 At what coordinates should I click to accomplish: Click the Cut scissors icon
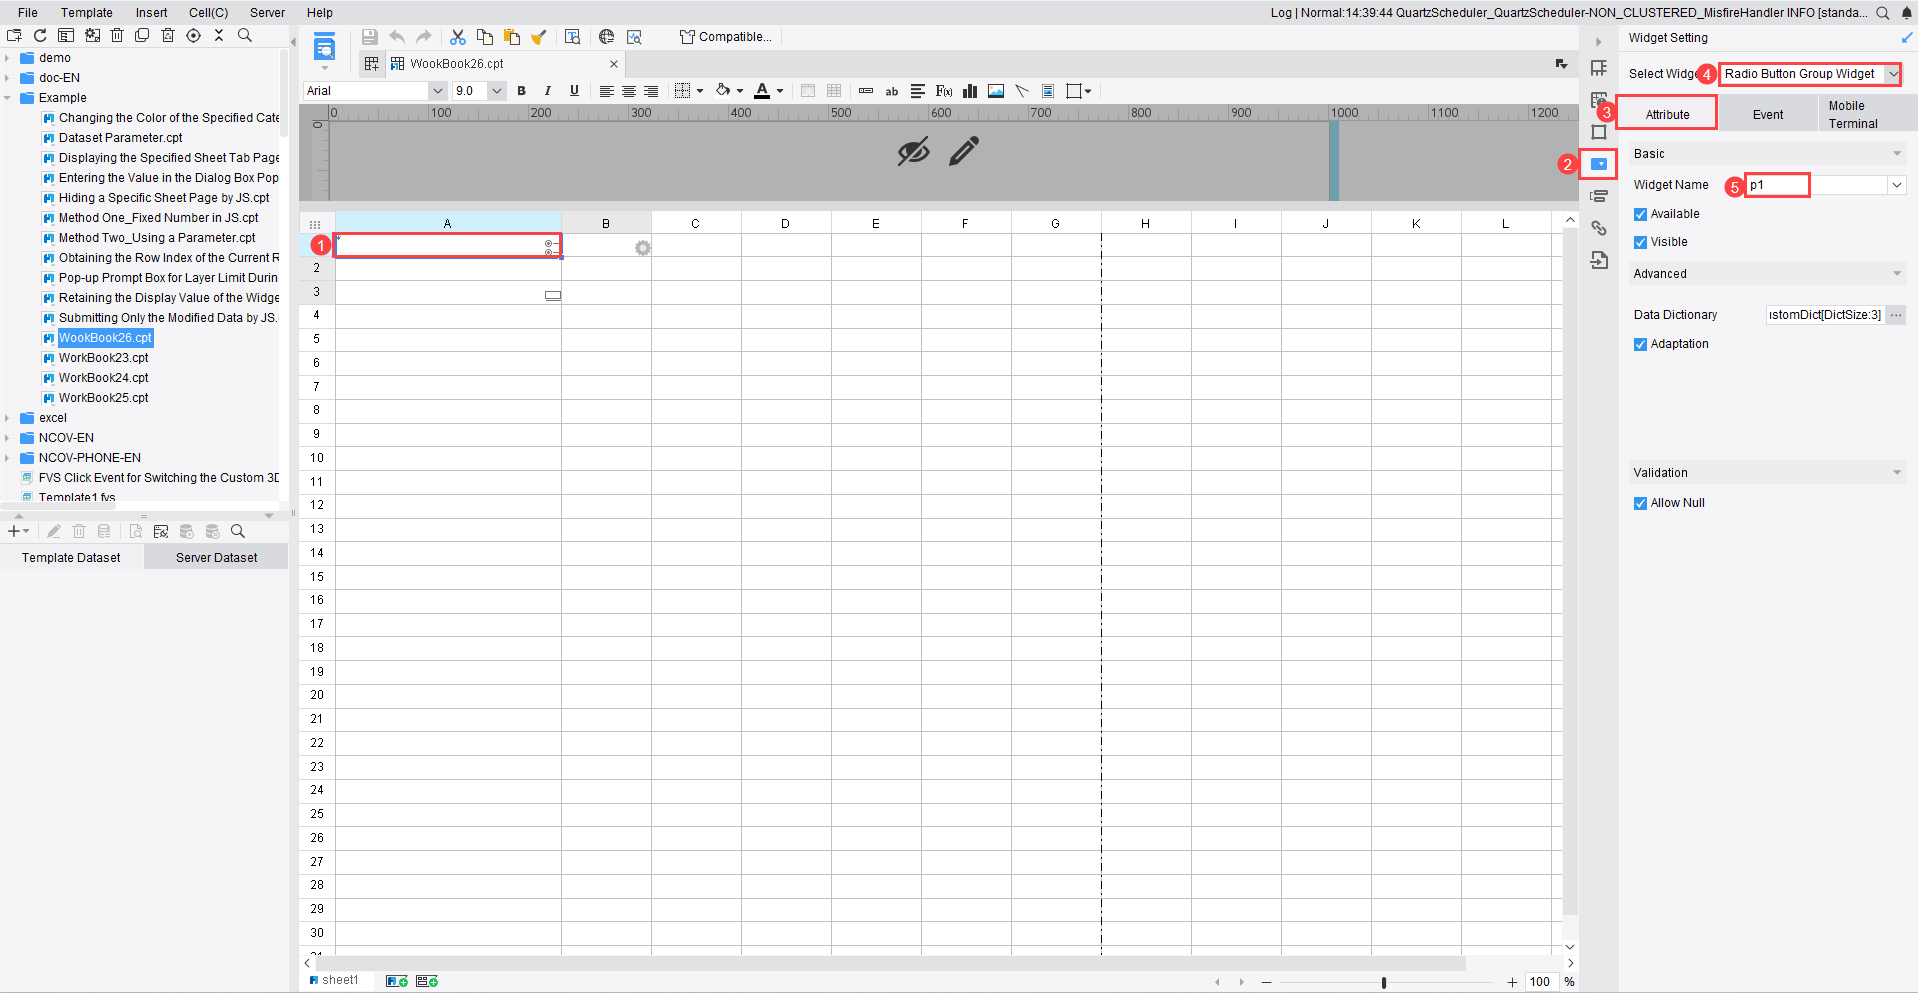458,37
